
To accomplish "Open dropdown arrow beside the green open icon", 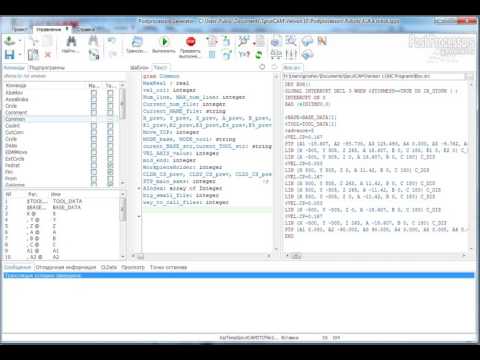I will pos(20,41).
